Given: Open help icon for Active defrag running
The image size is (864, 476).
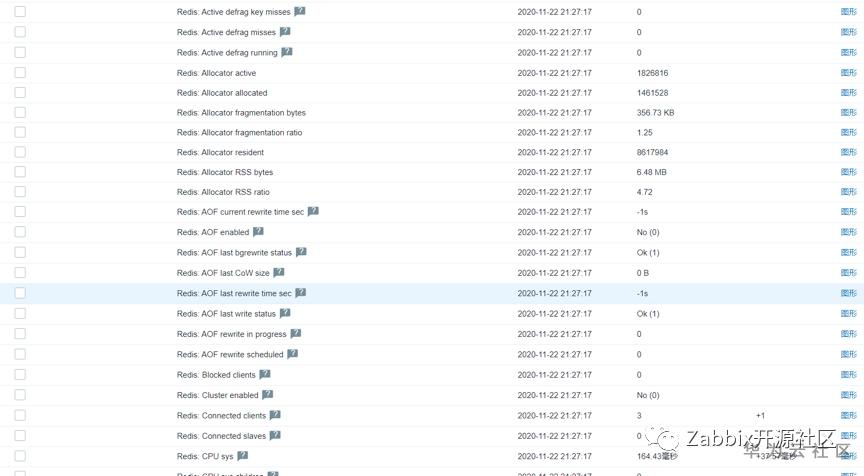Looking at the screenshot, I should coord(287,52).
